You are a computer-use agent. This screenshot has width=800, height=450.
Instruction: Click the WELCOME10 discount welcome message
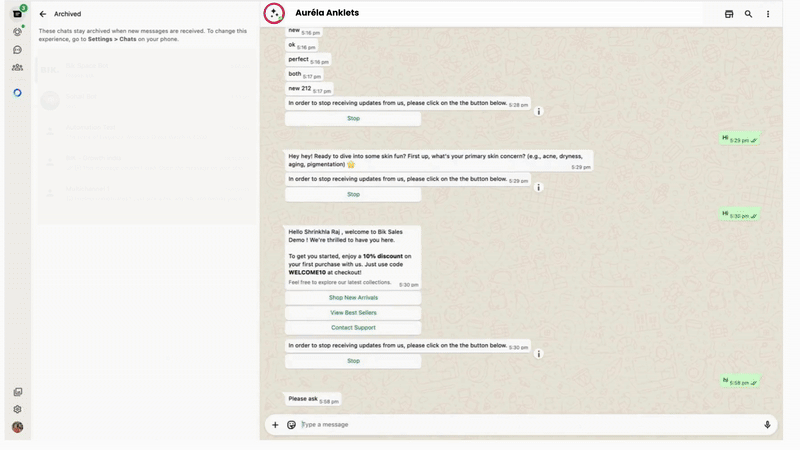click(x=353, y=258)
